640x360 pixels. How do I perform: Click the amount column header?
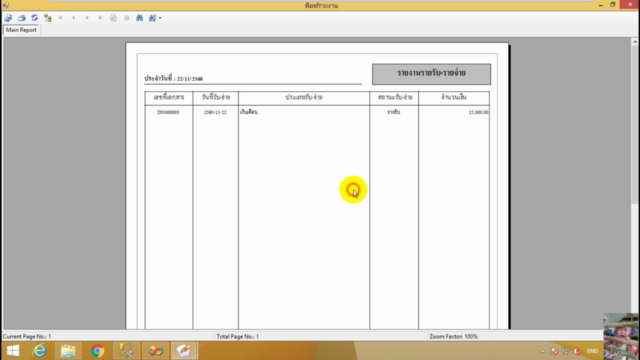tap(454, 98)
